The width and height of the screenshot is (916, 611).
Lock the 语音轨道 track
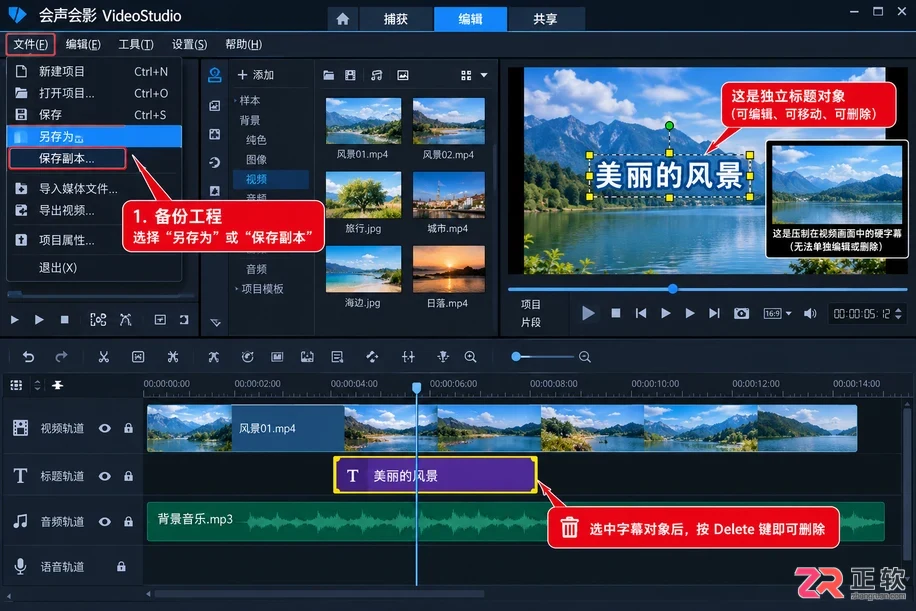tap(121, 566)
